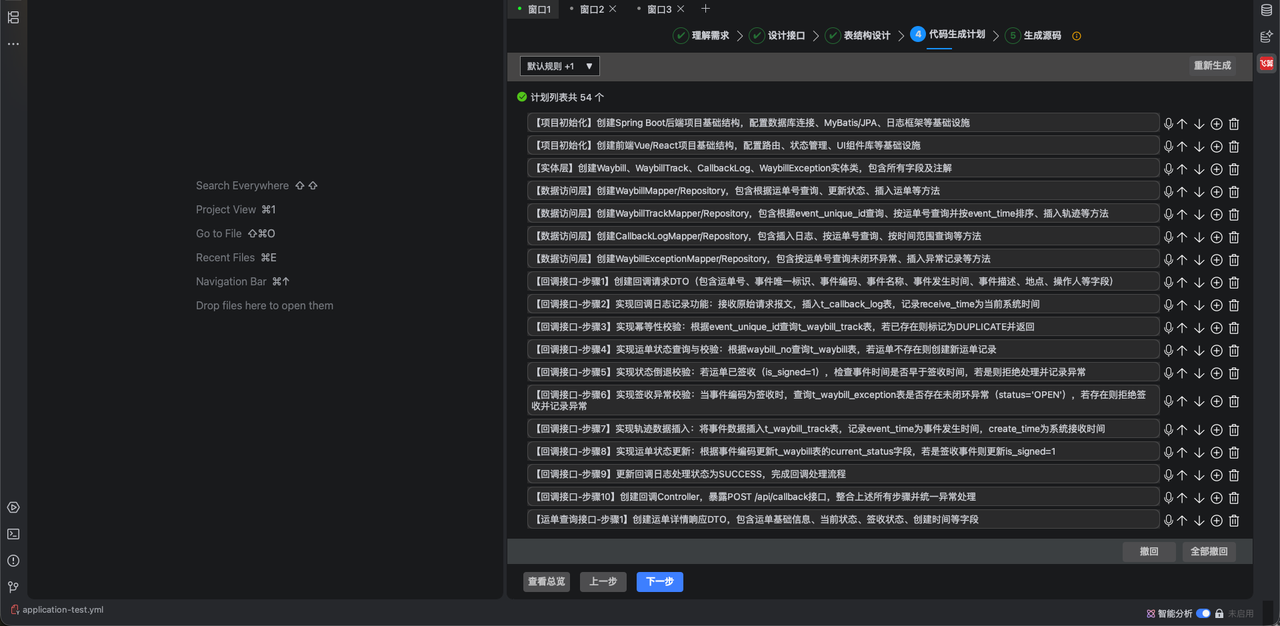Screen dimensions: 1280x626
Task: Click the blue 下一步 button
Action: pos(660,582)
